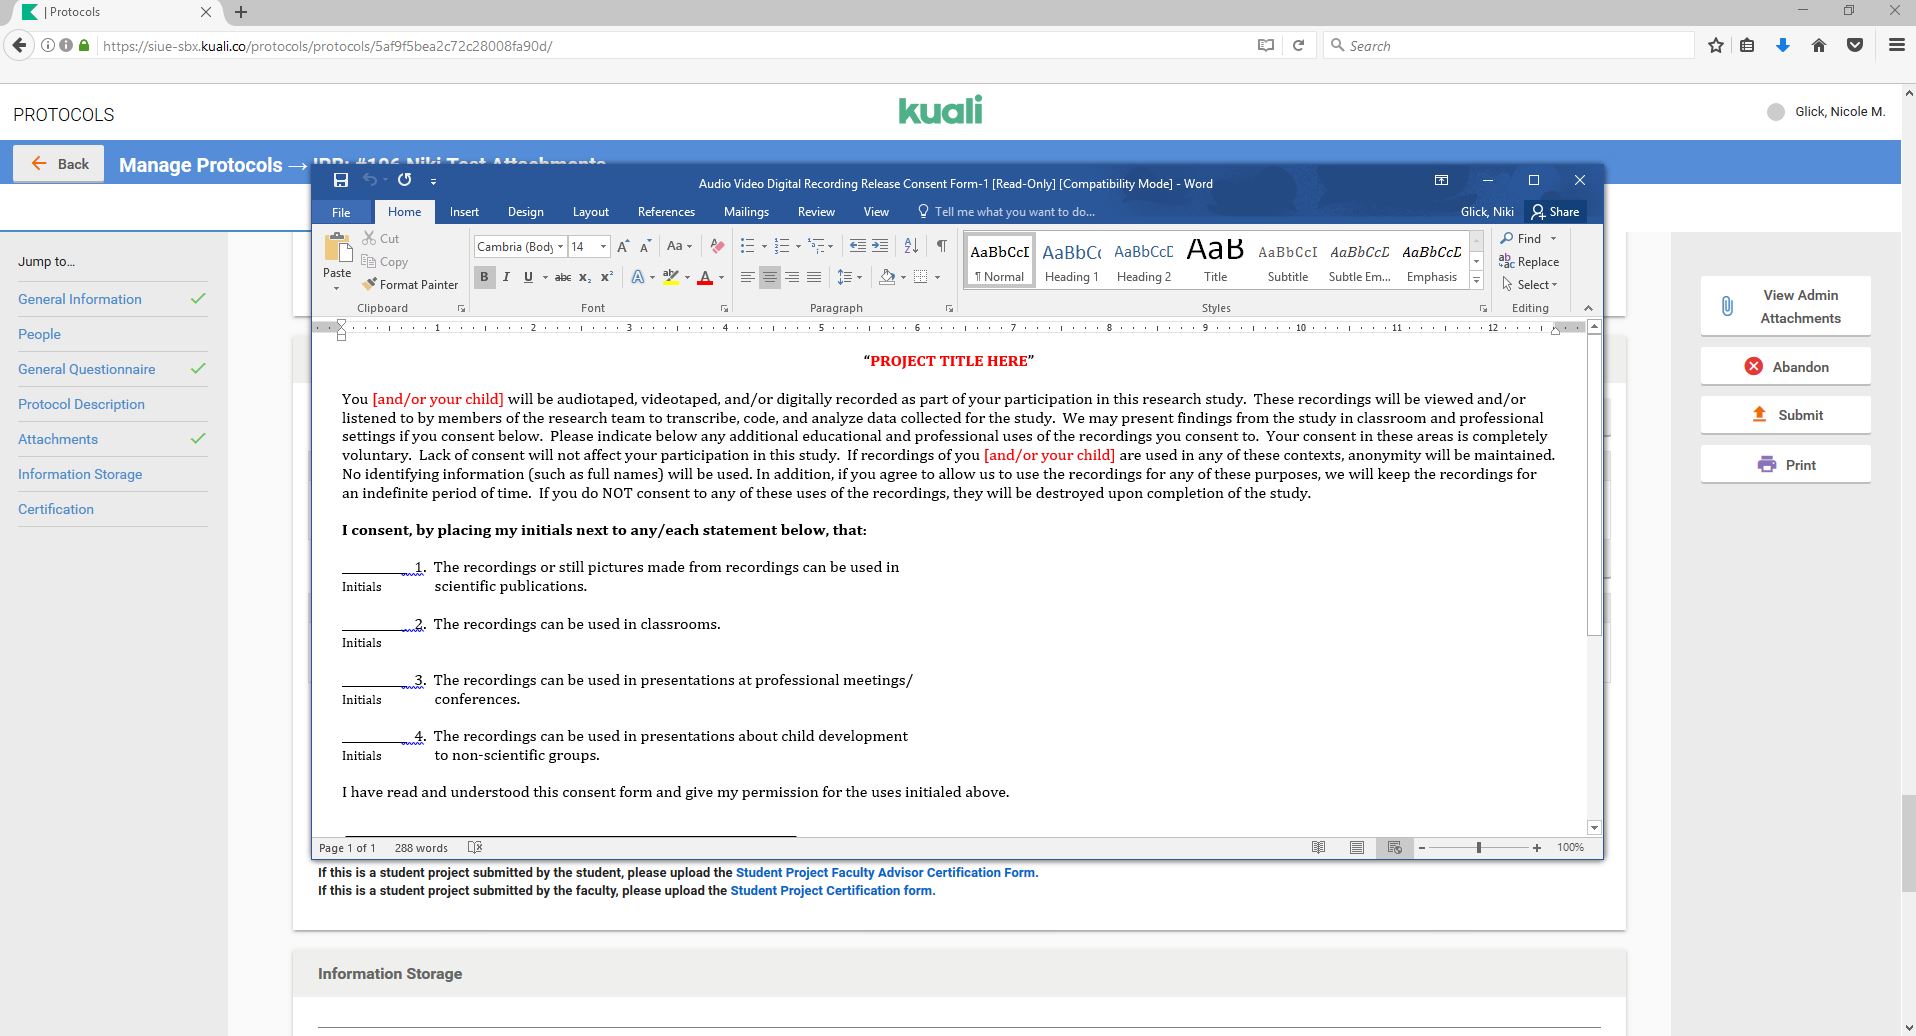Expand the Styles gallery More arrow
Screen dimensions: 1916x1036
click(x=1476, y=281)
